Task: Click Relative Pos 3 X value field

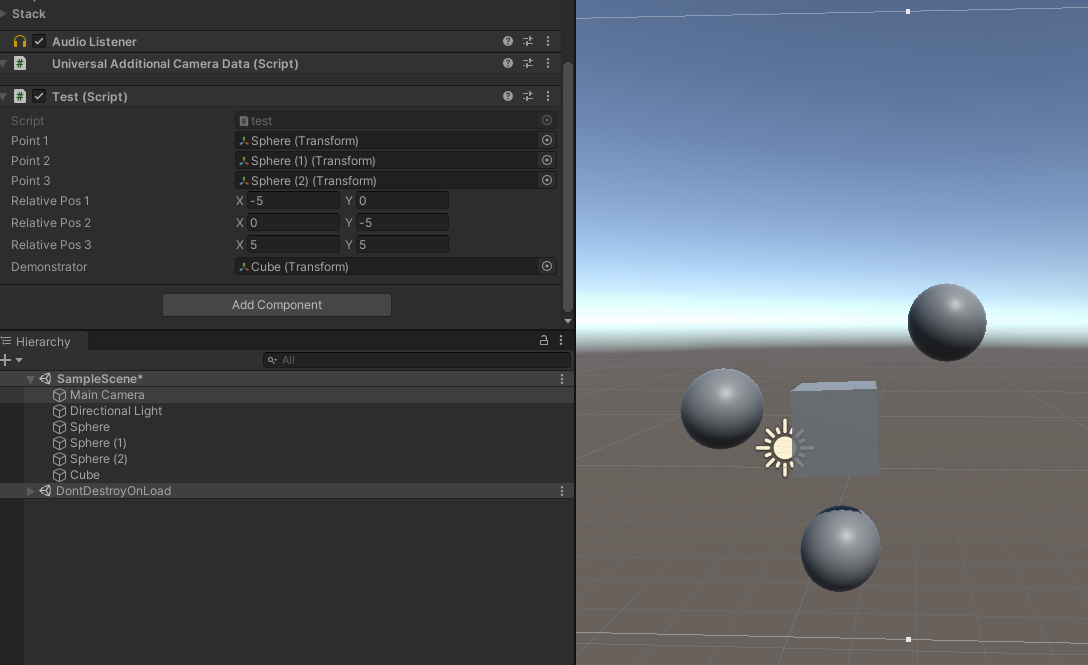Action: (x=293, y=244)
